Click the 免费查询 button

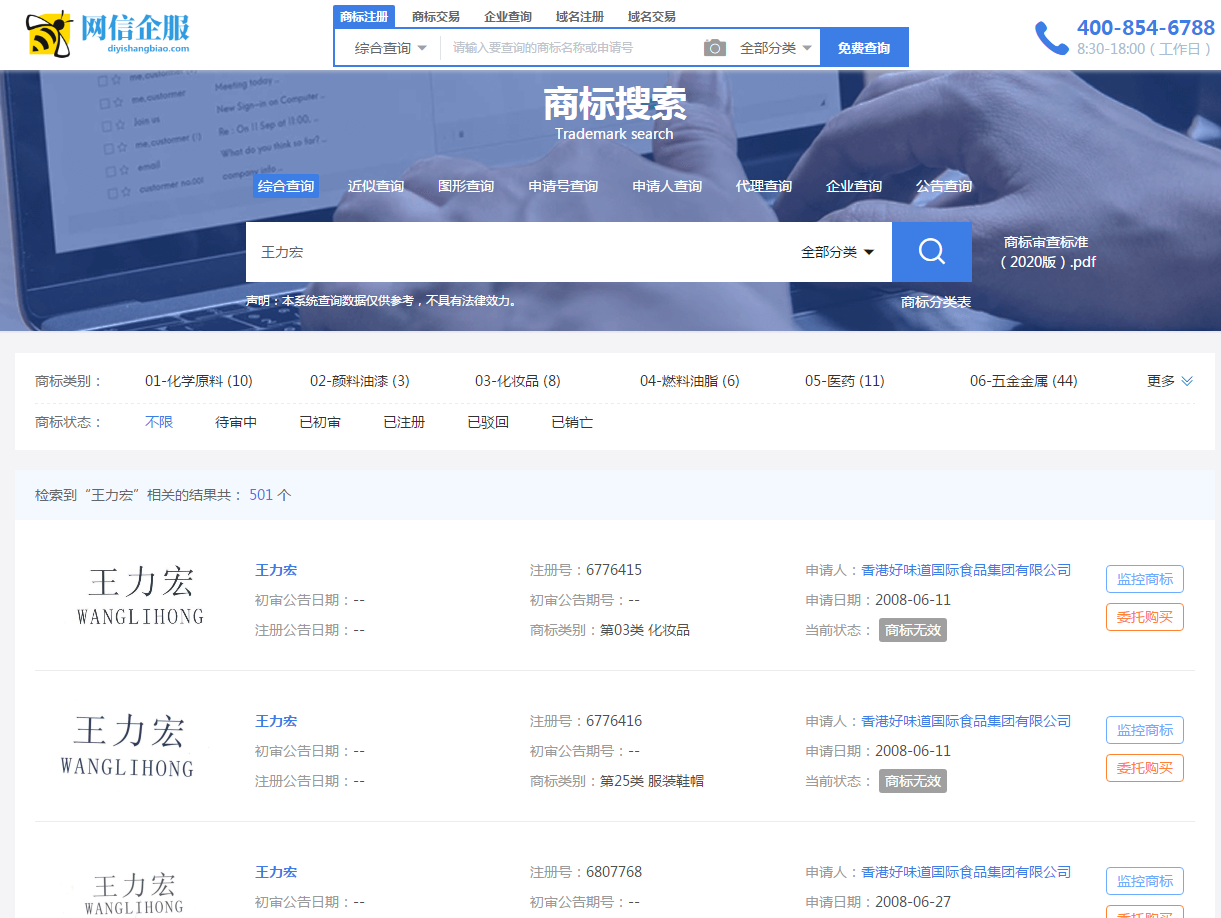click(x=864, y=48)
